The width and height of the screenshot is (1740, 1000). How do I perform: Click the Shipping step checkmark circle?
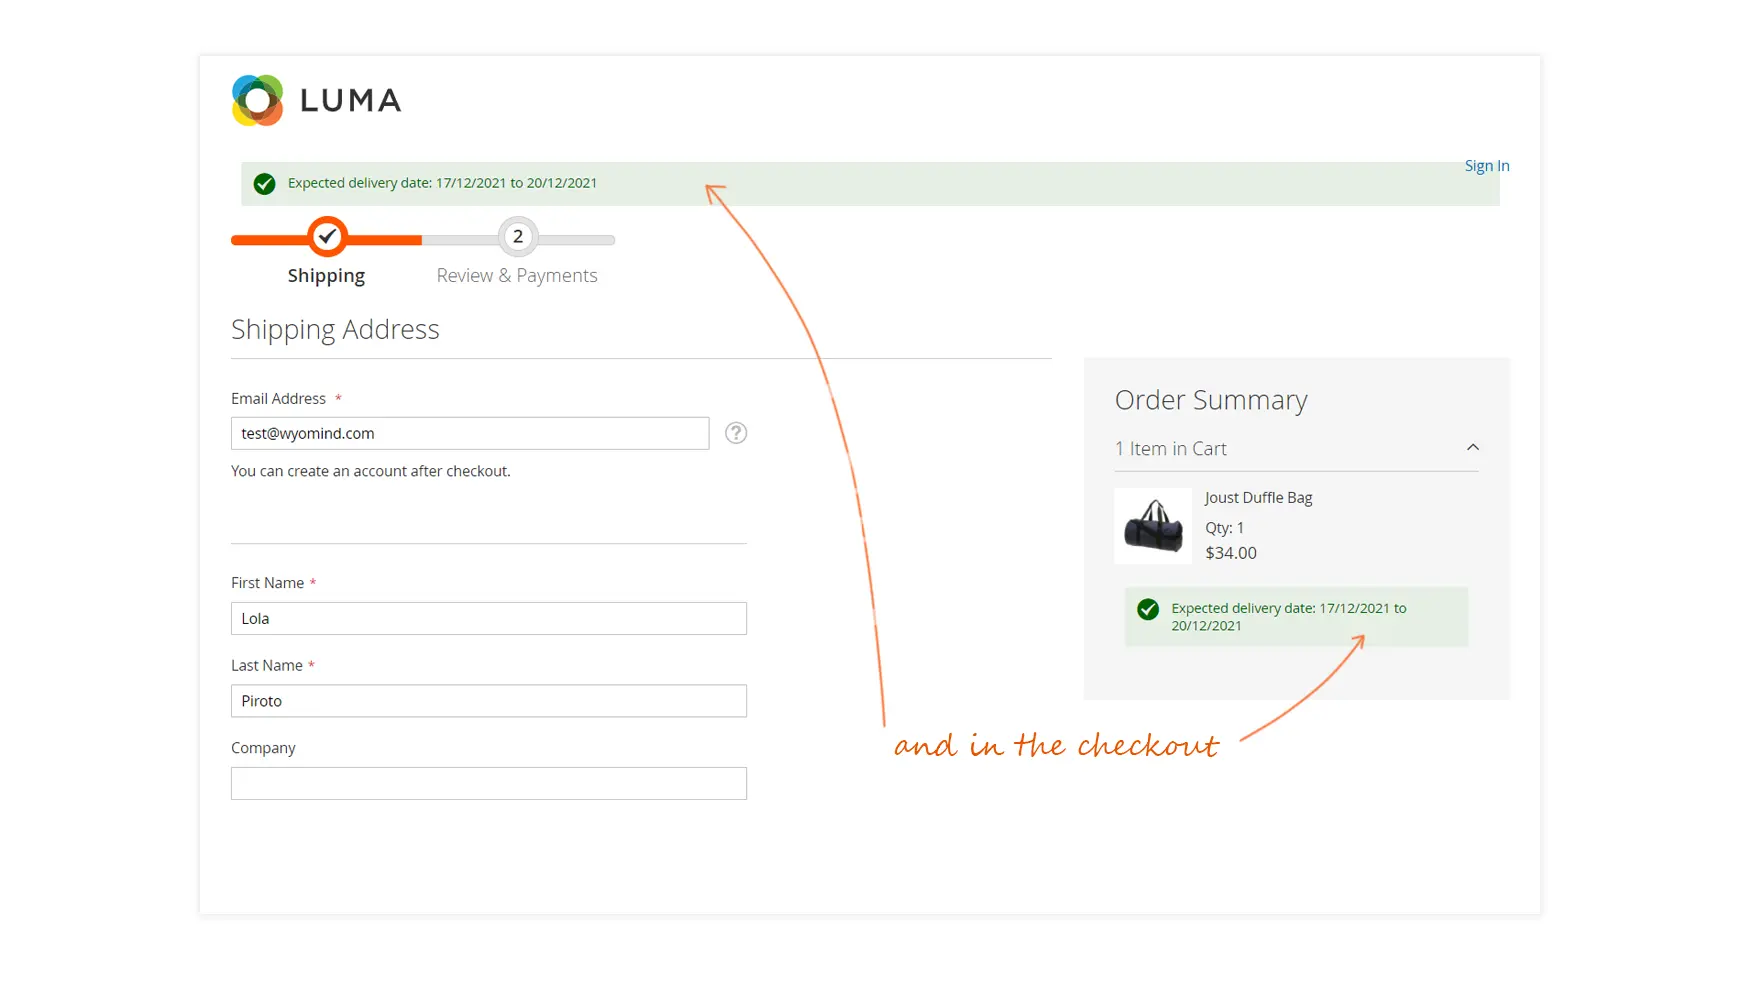click(x=327, y=237)
